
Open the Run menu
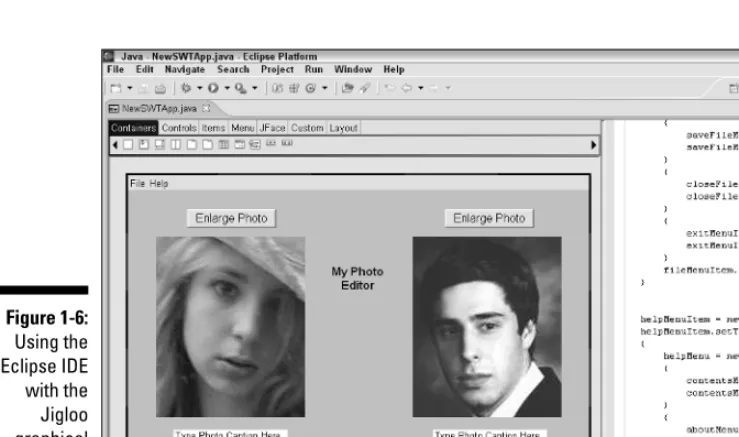(x=314, y=70)
